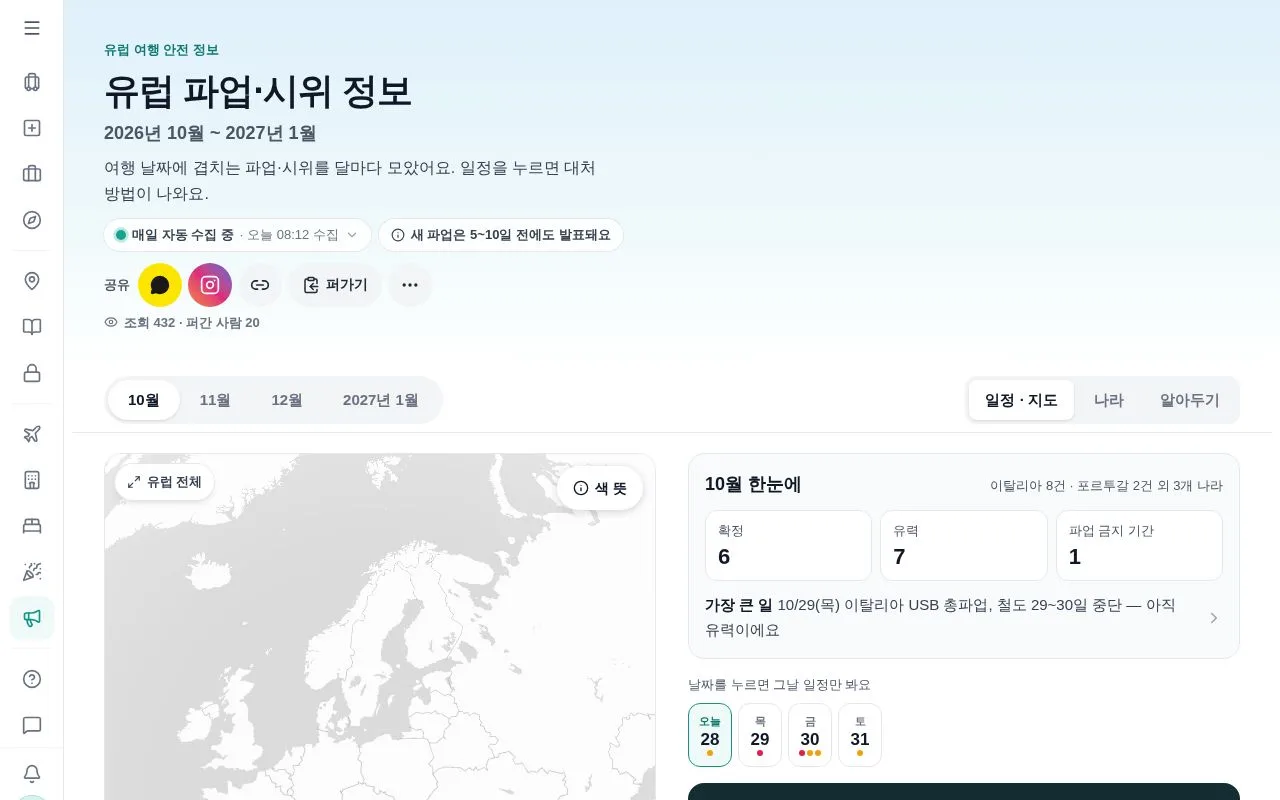Share via KakaoTalk yellow icon

pos(160,285)
